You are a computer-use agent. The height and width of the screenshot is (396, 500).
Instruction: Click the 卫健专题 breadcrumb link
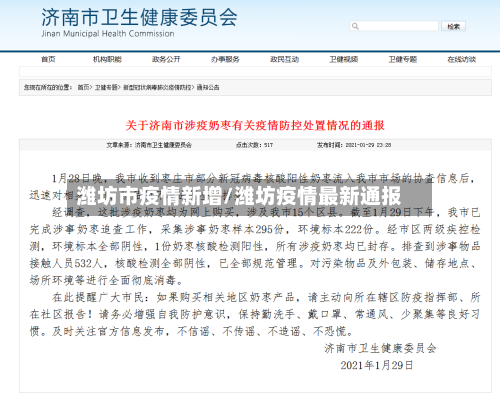pyautogui.click(x=106, y=87)
